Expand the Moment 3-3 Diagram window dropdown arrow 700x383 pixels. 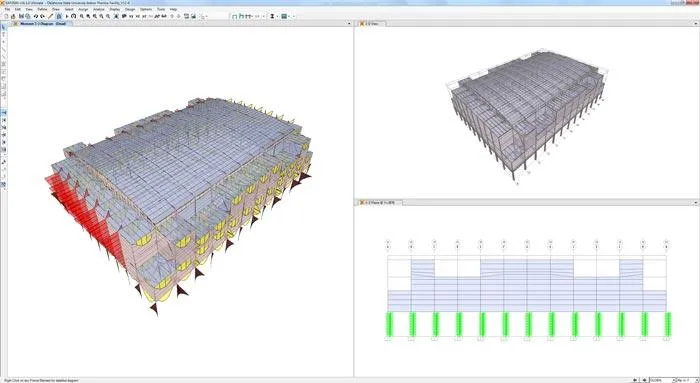(349, 23)
